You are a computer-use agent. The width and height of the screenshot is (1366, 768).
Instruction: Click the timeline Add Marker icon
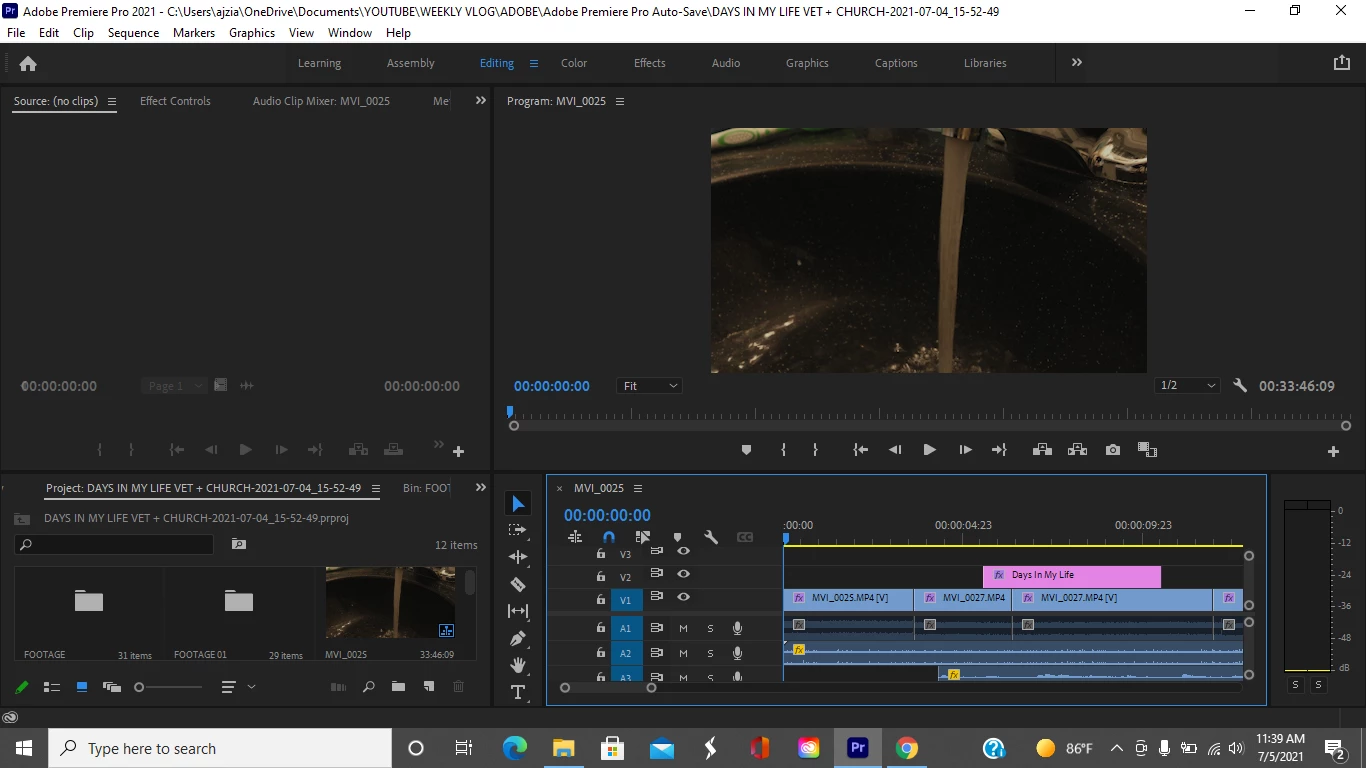pyautogui.click(x=677, y=537)
